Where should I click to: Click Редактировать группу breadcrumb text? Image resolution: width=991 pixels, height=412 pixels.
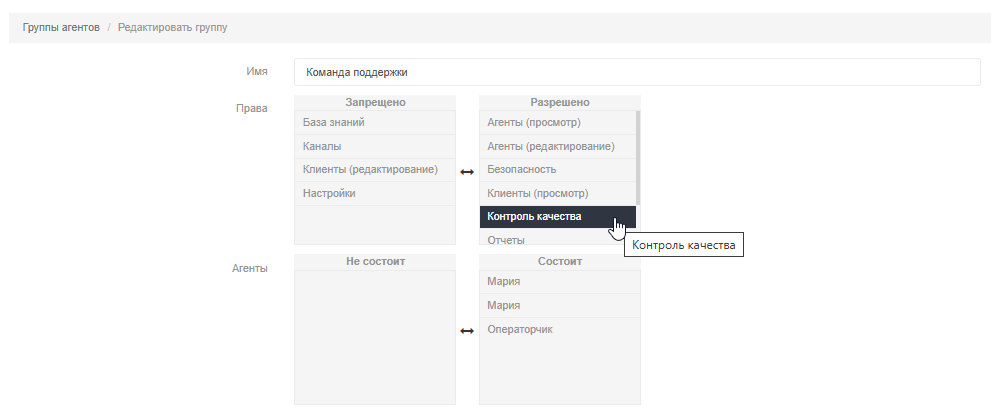point(173,27)
